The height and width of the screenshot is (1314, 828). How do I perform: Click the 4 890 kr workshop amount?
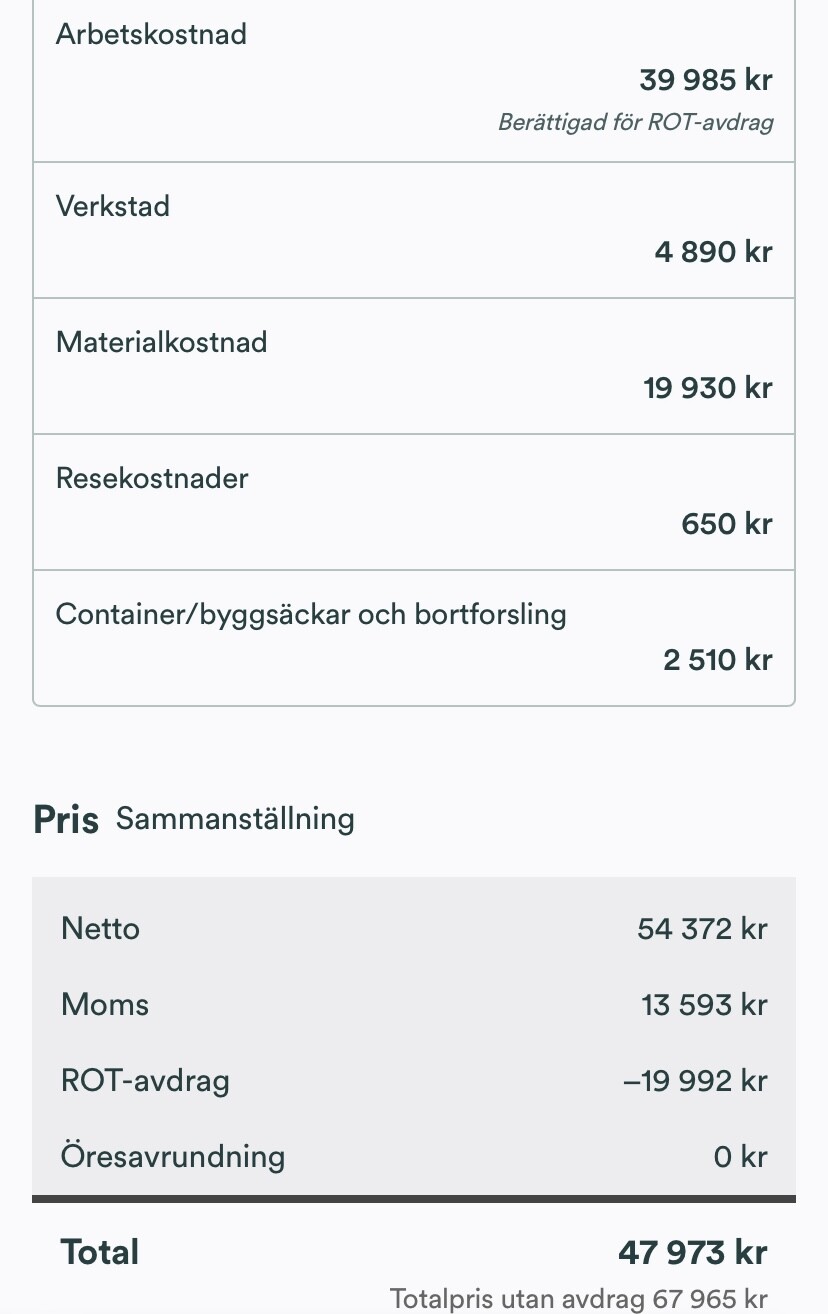coord(713,252)
